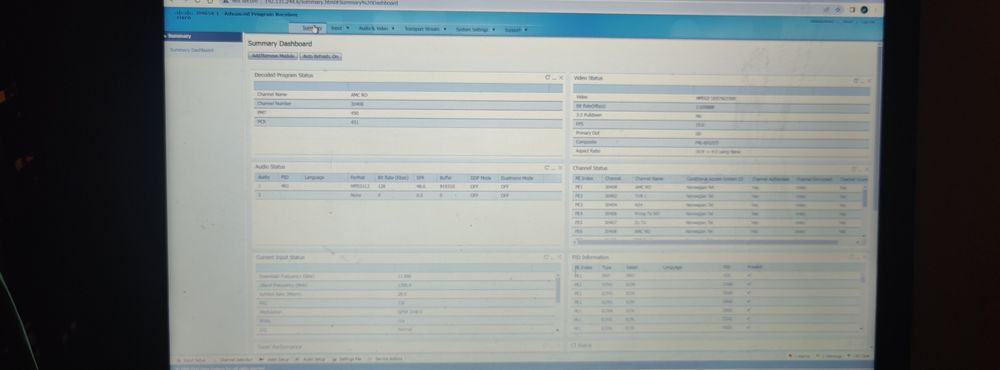
Task: Select the Summary sidebar header
Action: [203, 36]
